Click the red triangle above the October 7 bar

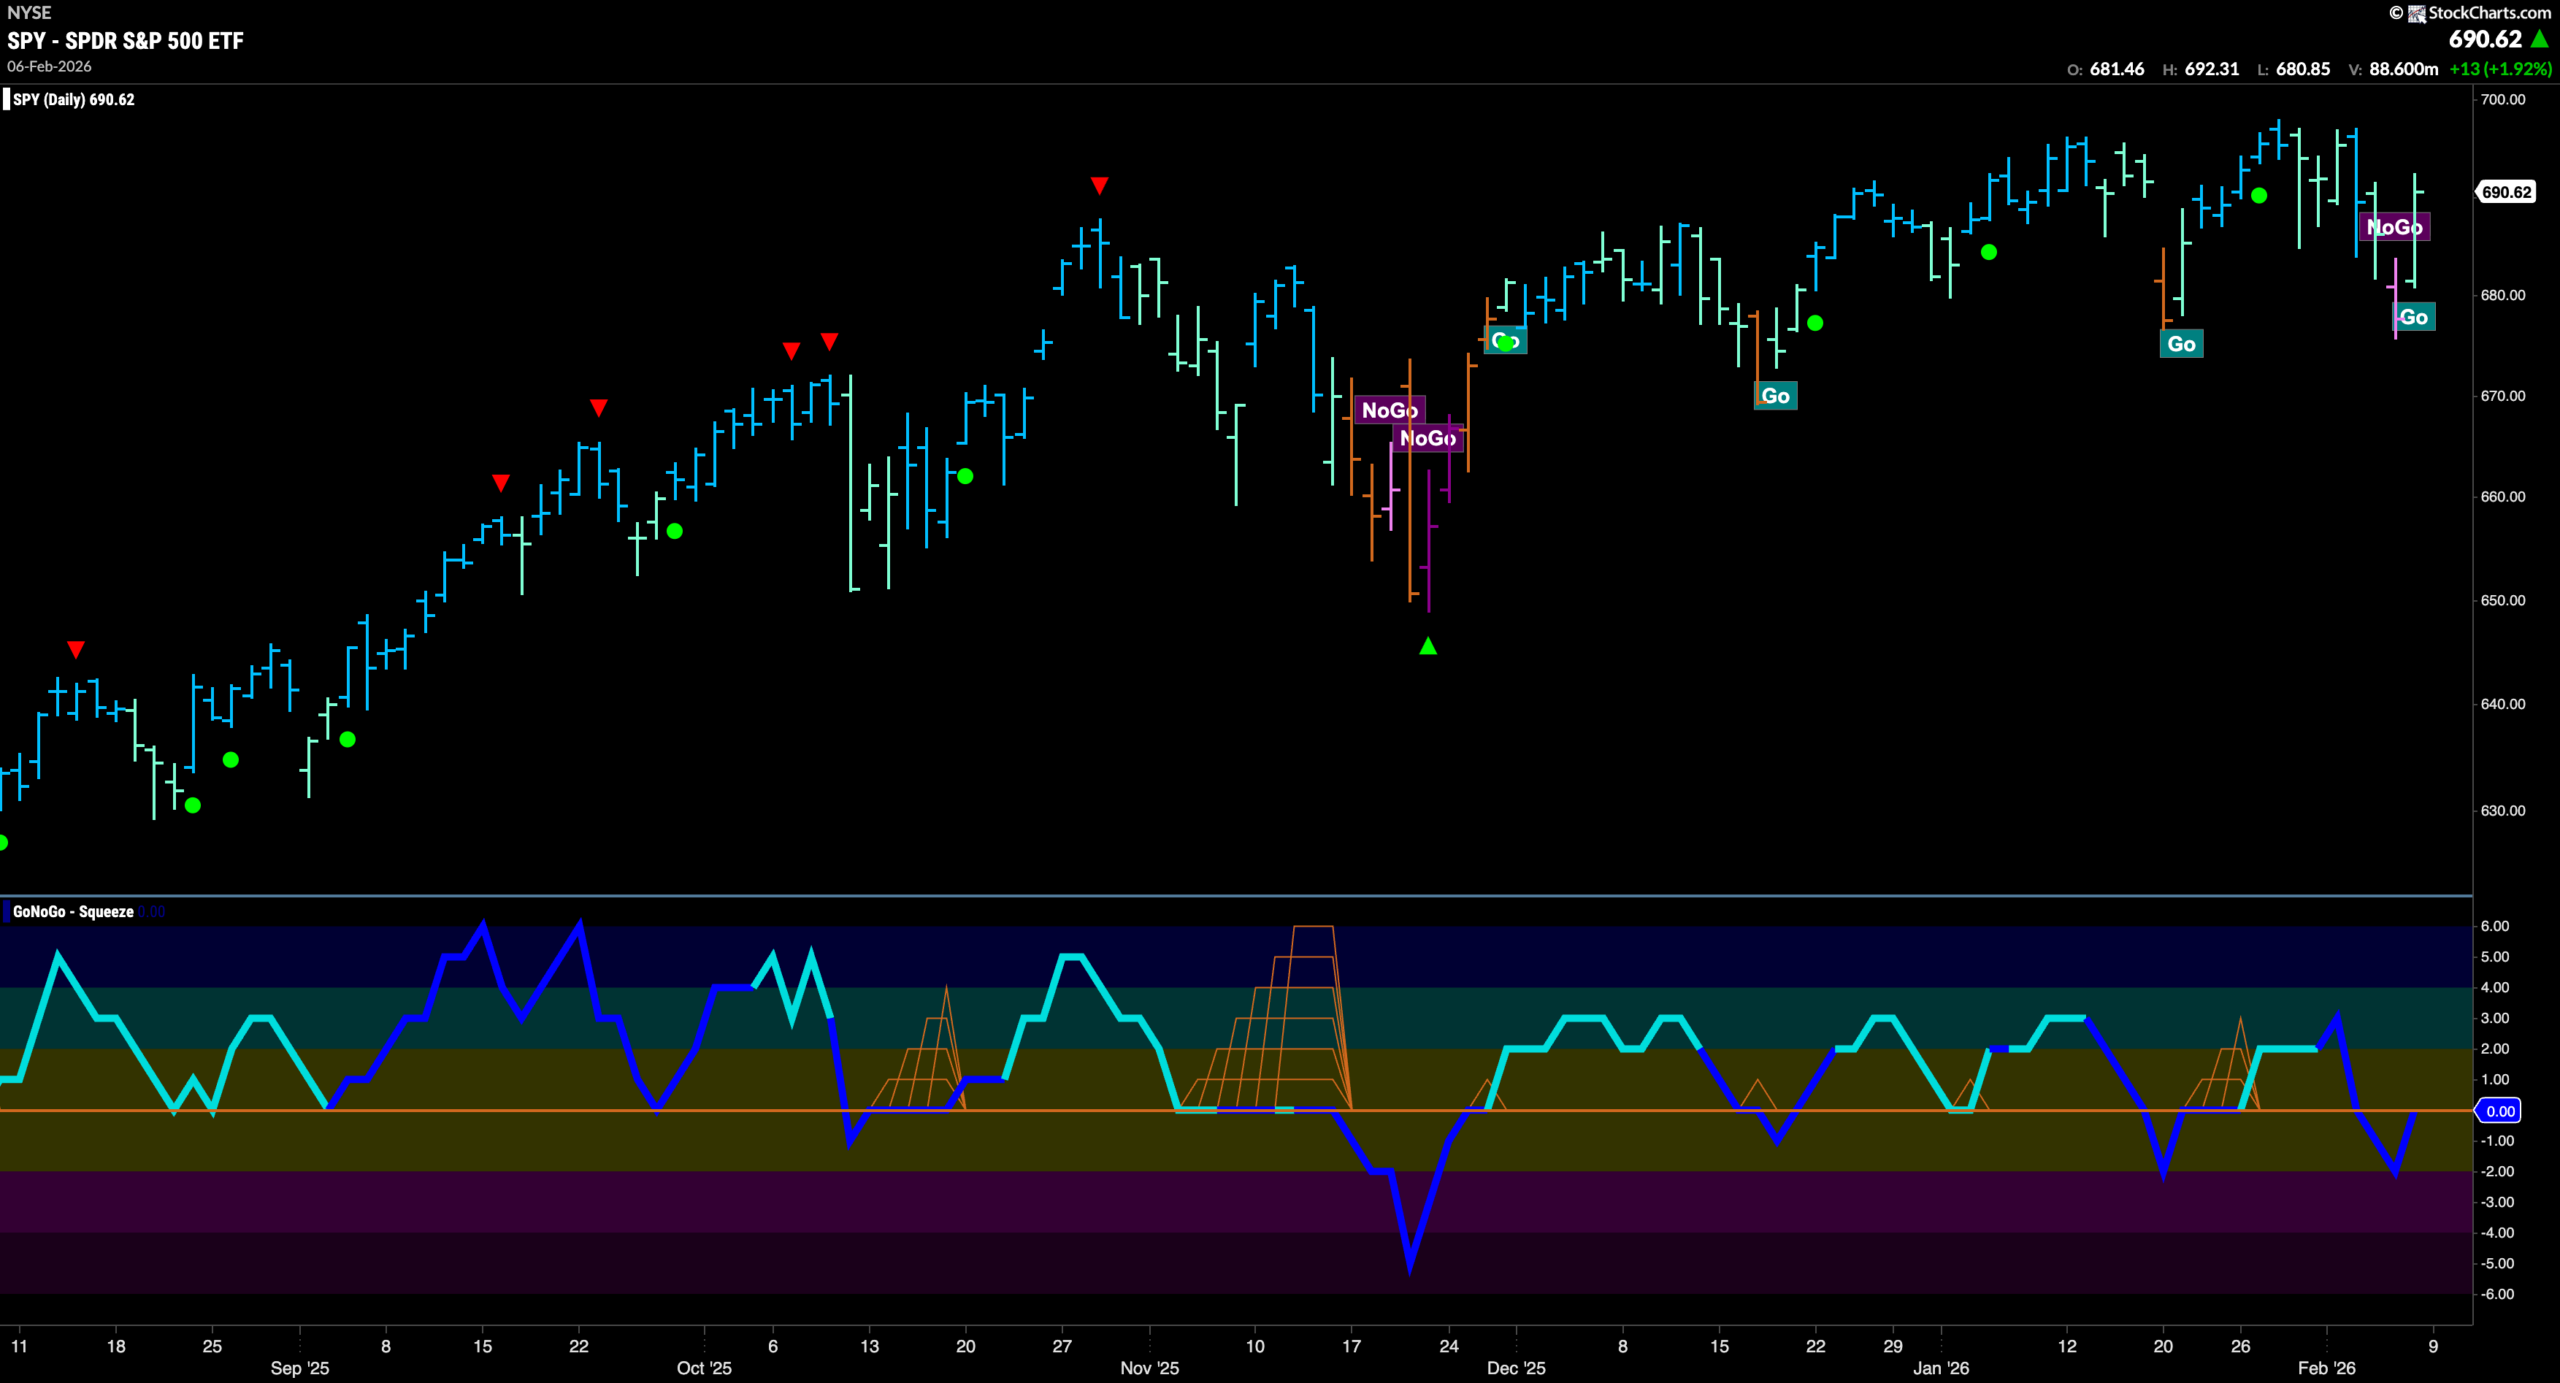pos(791,351)
